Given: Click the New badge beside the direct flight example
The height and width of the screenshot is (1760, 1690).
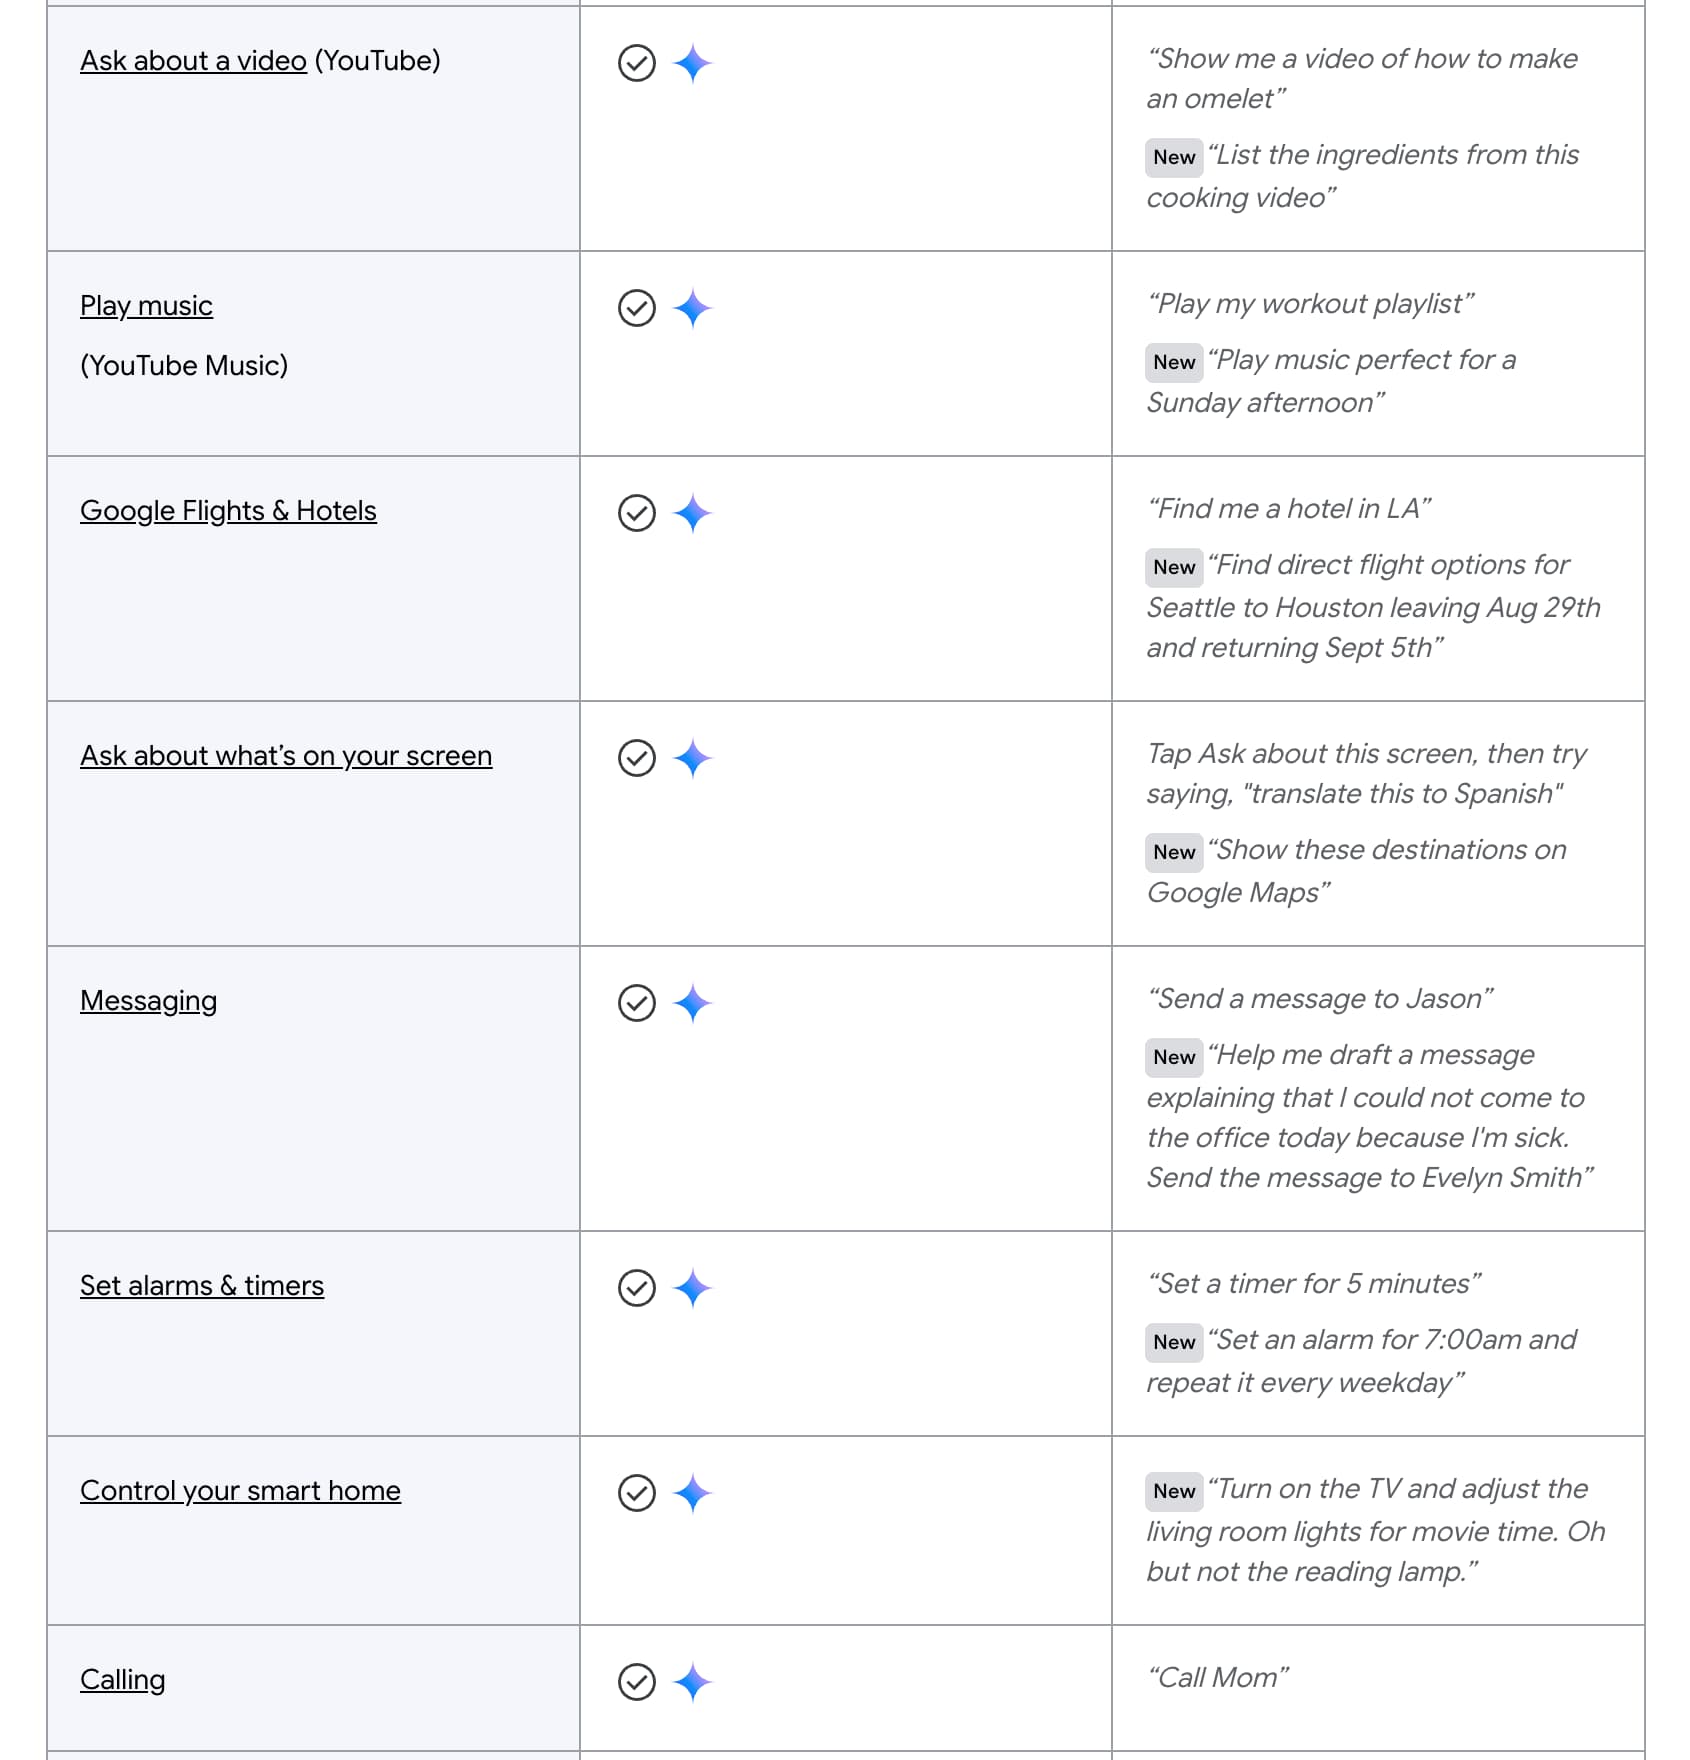Looking at the screenshot, I should 1174,567.
